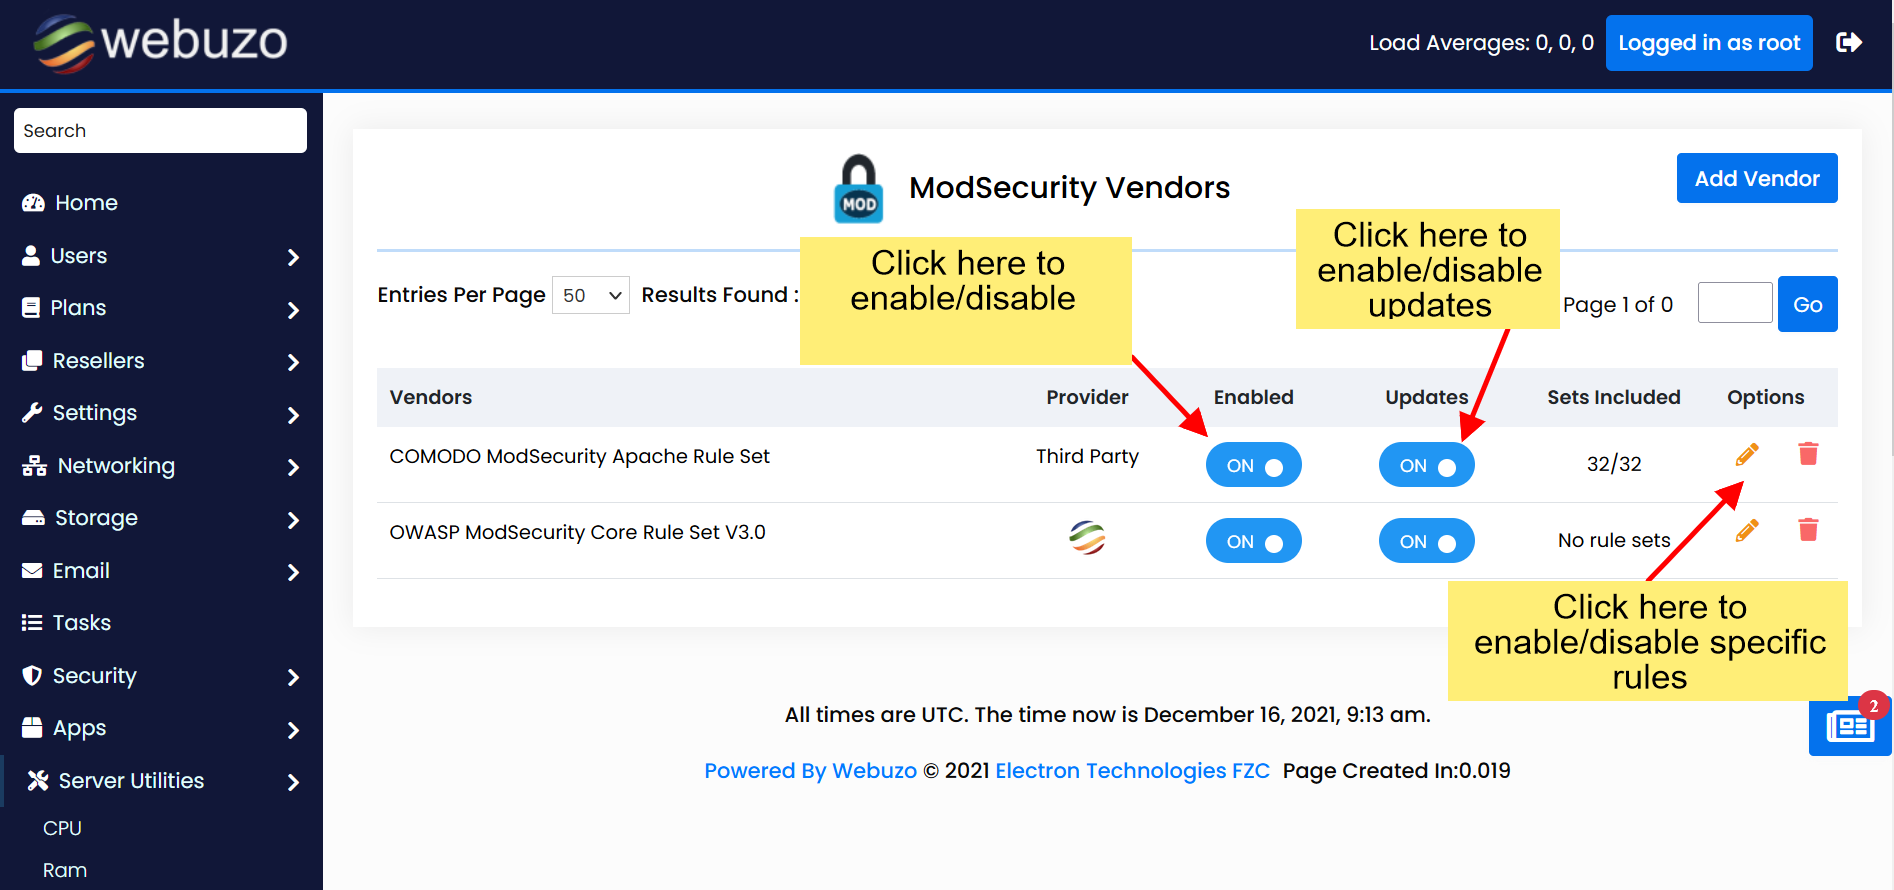This screenshot has width=1894, height=890.
Task: Expand the Users sidebar menu
Action: pos(160,256)
